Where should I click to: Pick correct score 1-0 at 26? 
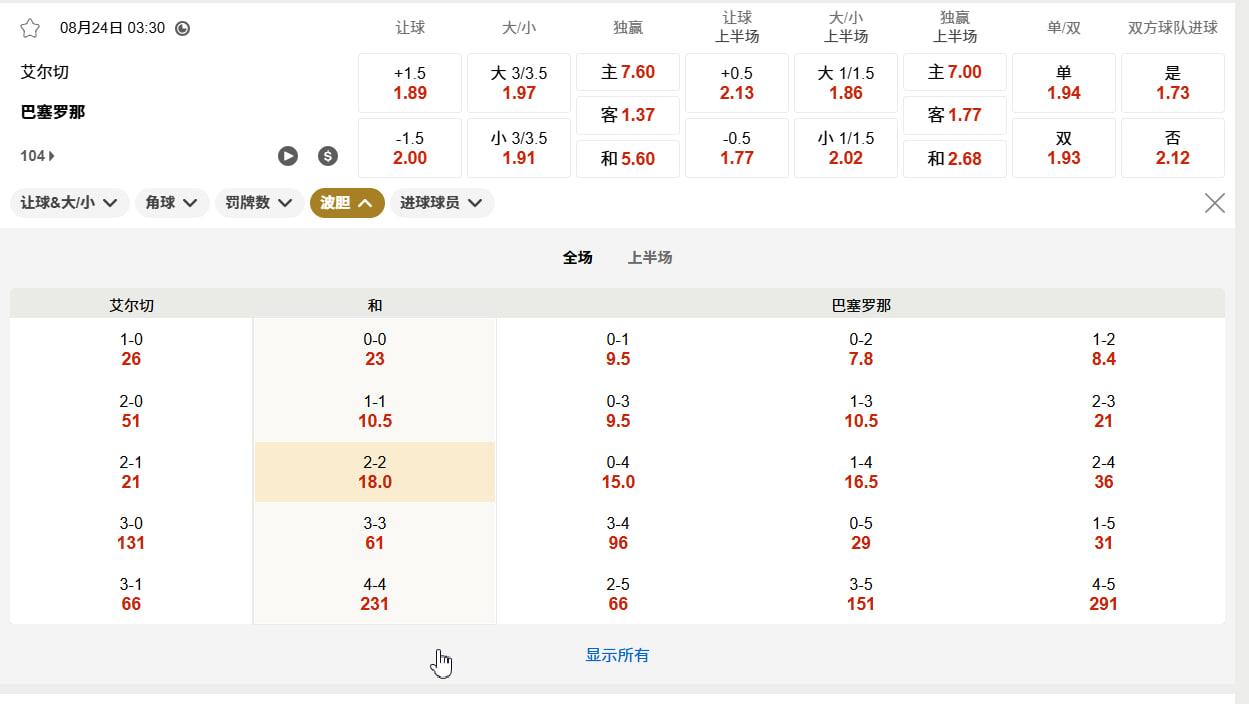click(x=131, y=349)
